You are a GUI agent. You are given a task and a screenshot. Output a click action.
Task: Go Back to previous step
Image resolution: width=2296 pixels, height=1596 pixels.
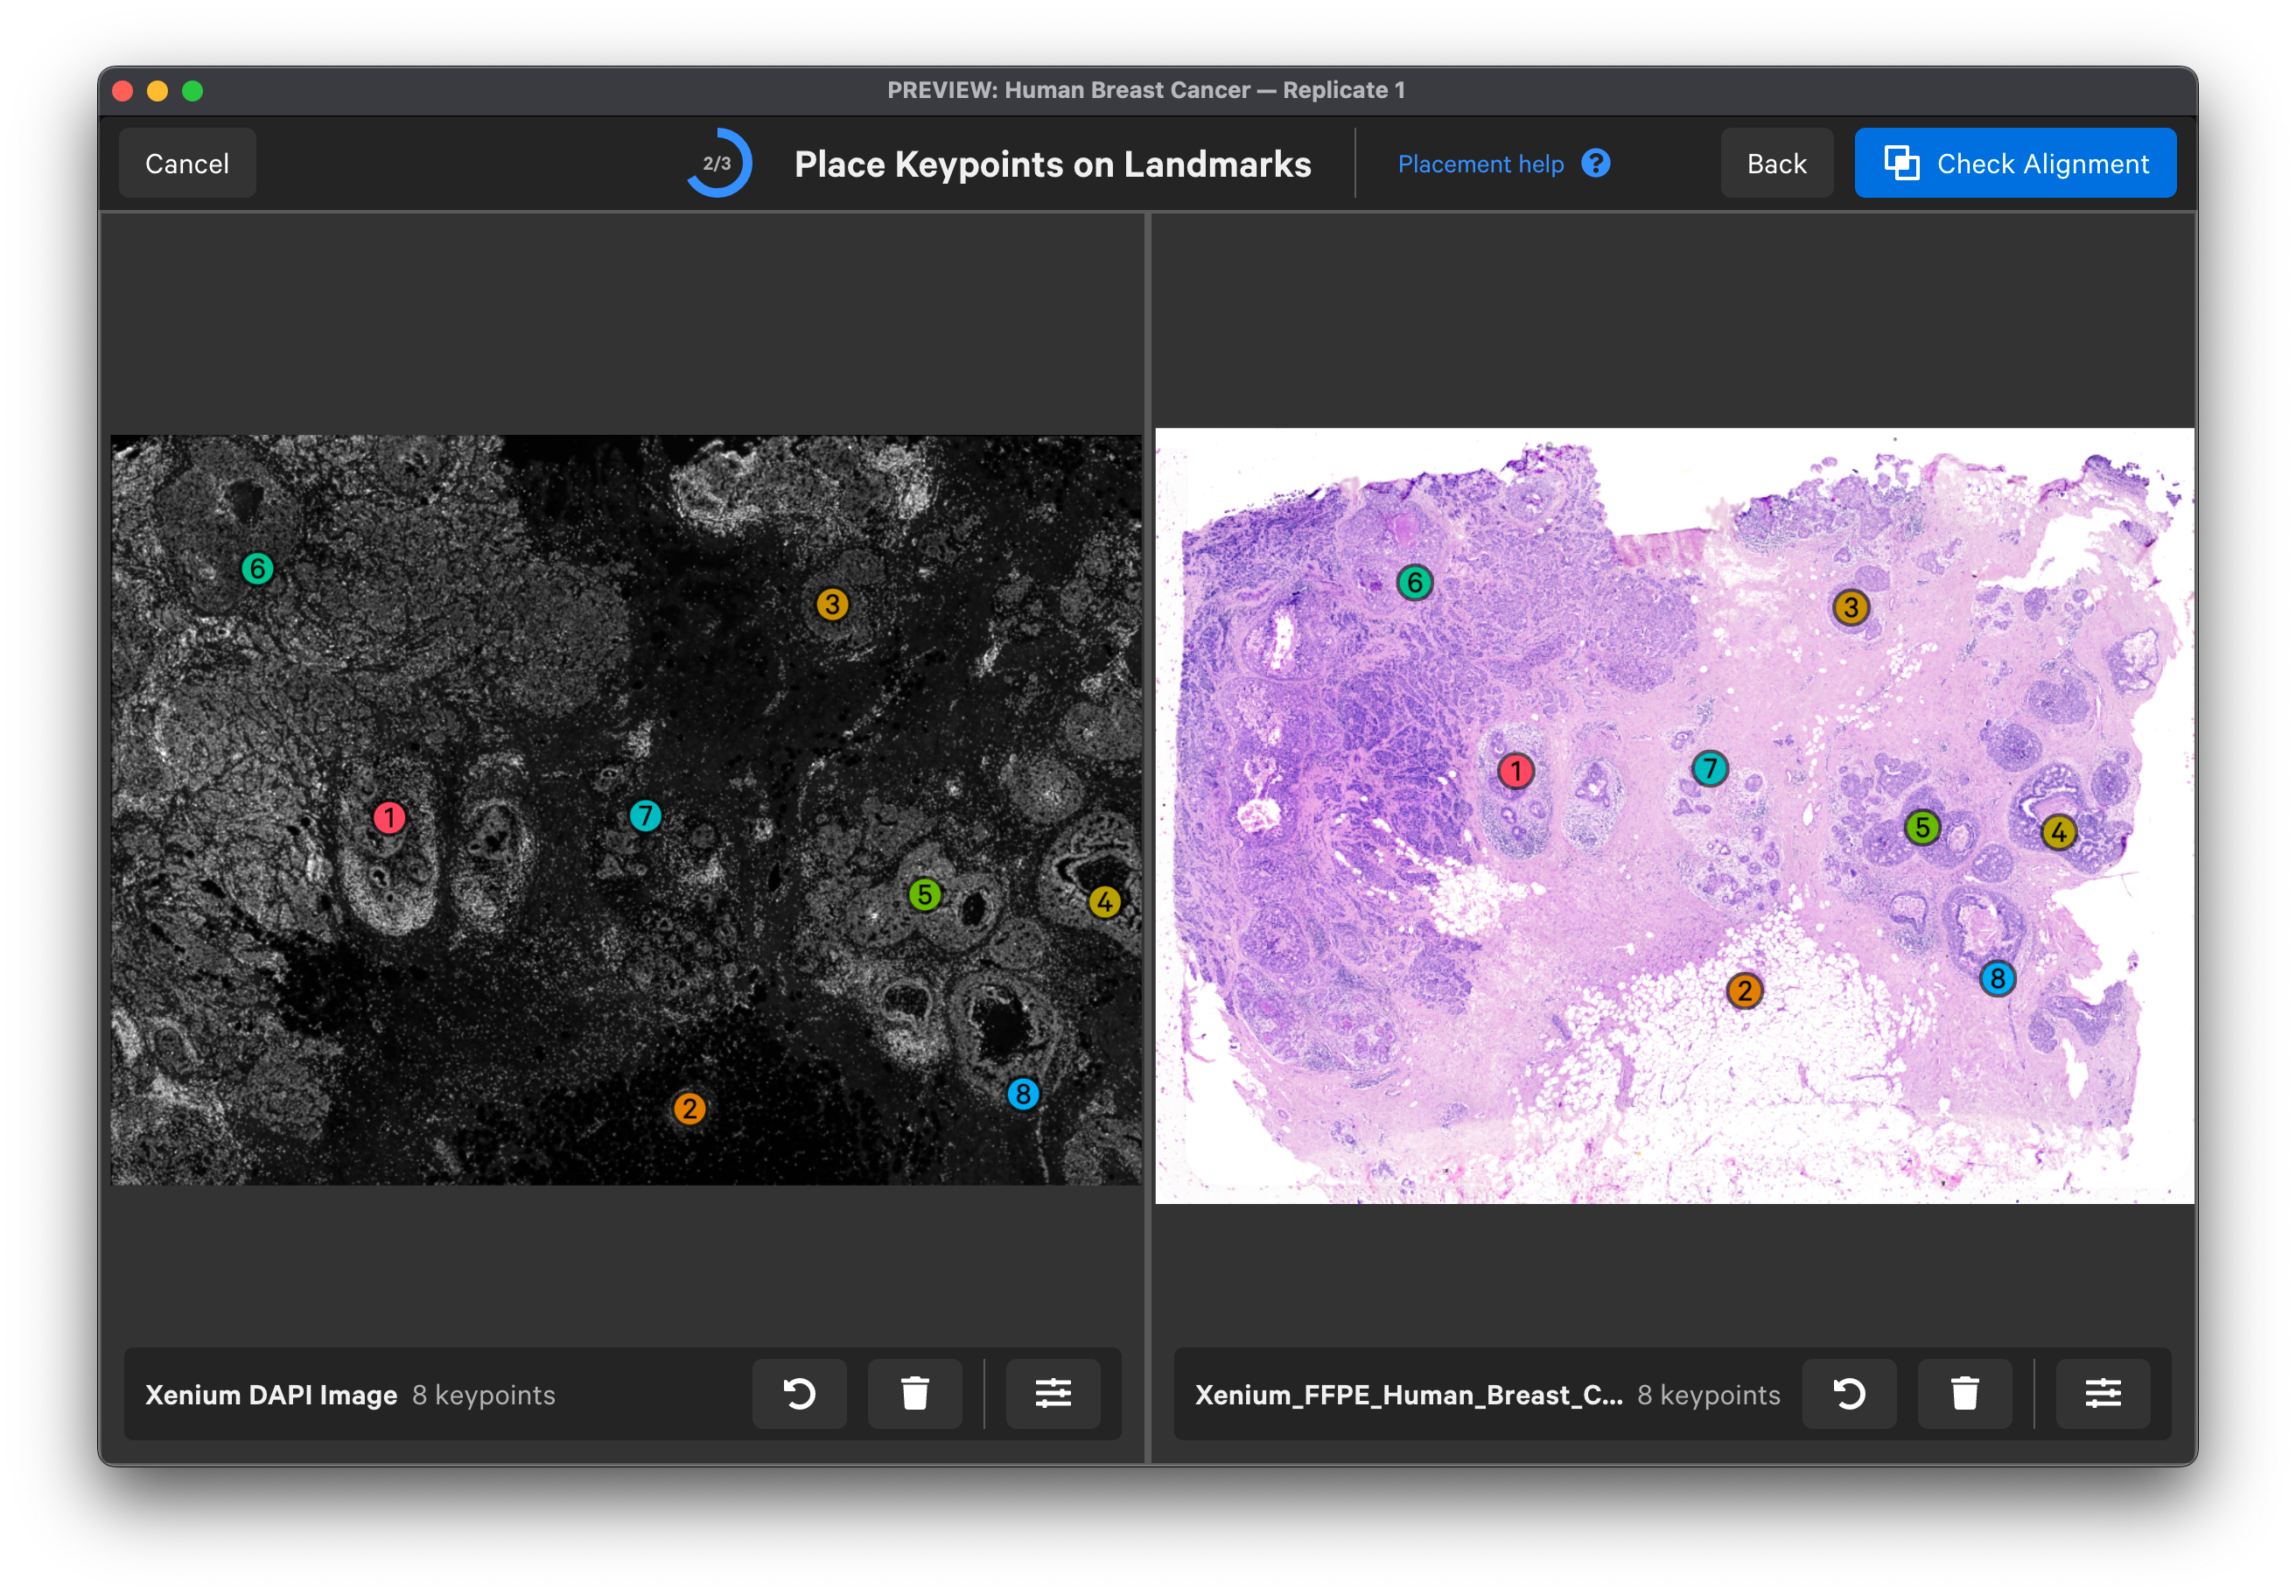click(x=1776, y=163)
